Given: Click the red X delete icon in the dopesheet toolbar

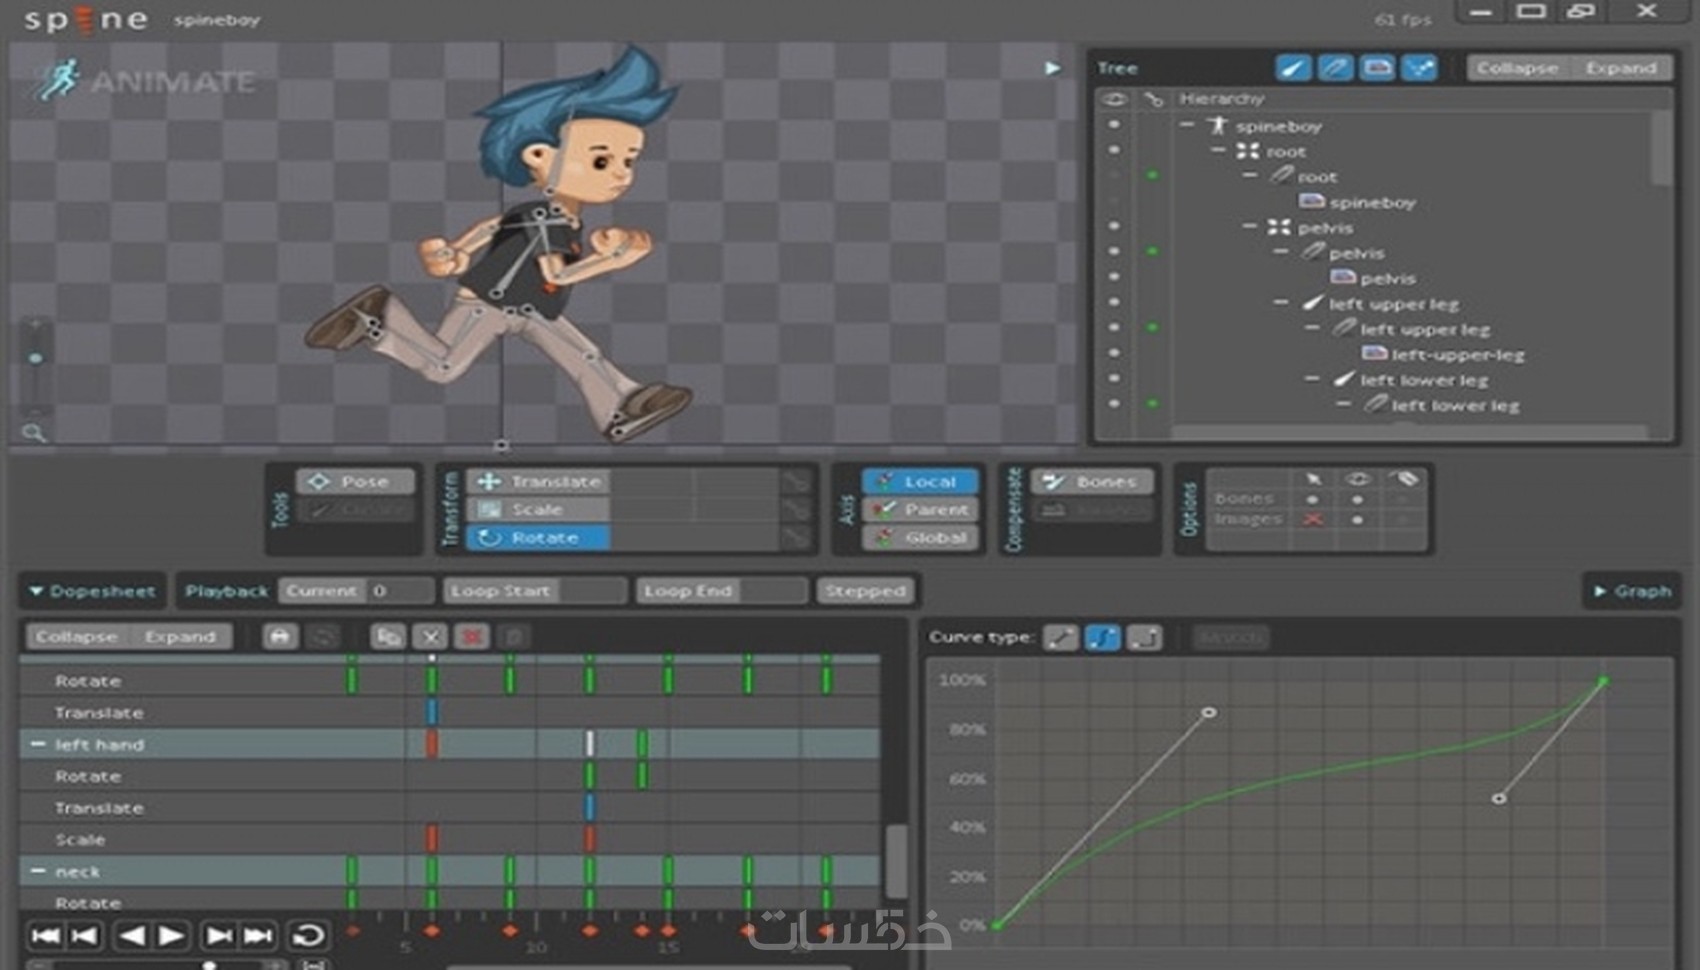Looking at the screenshot, I should [472, 636].
